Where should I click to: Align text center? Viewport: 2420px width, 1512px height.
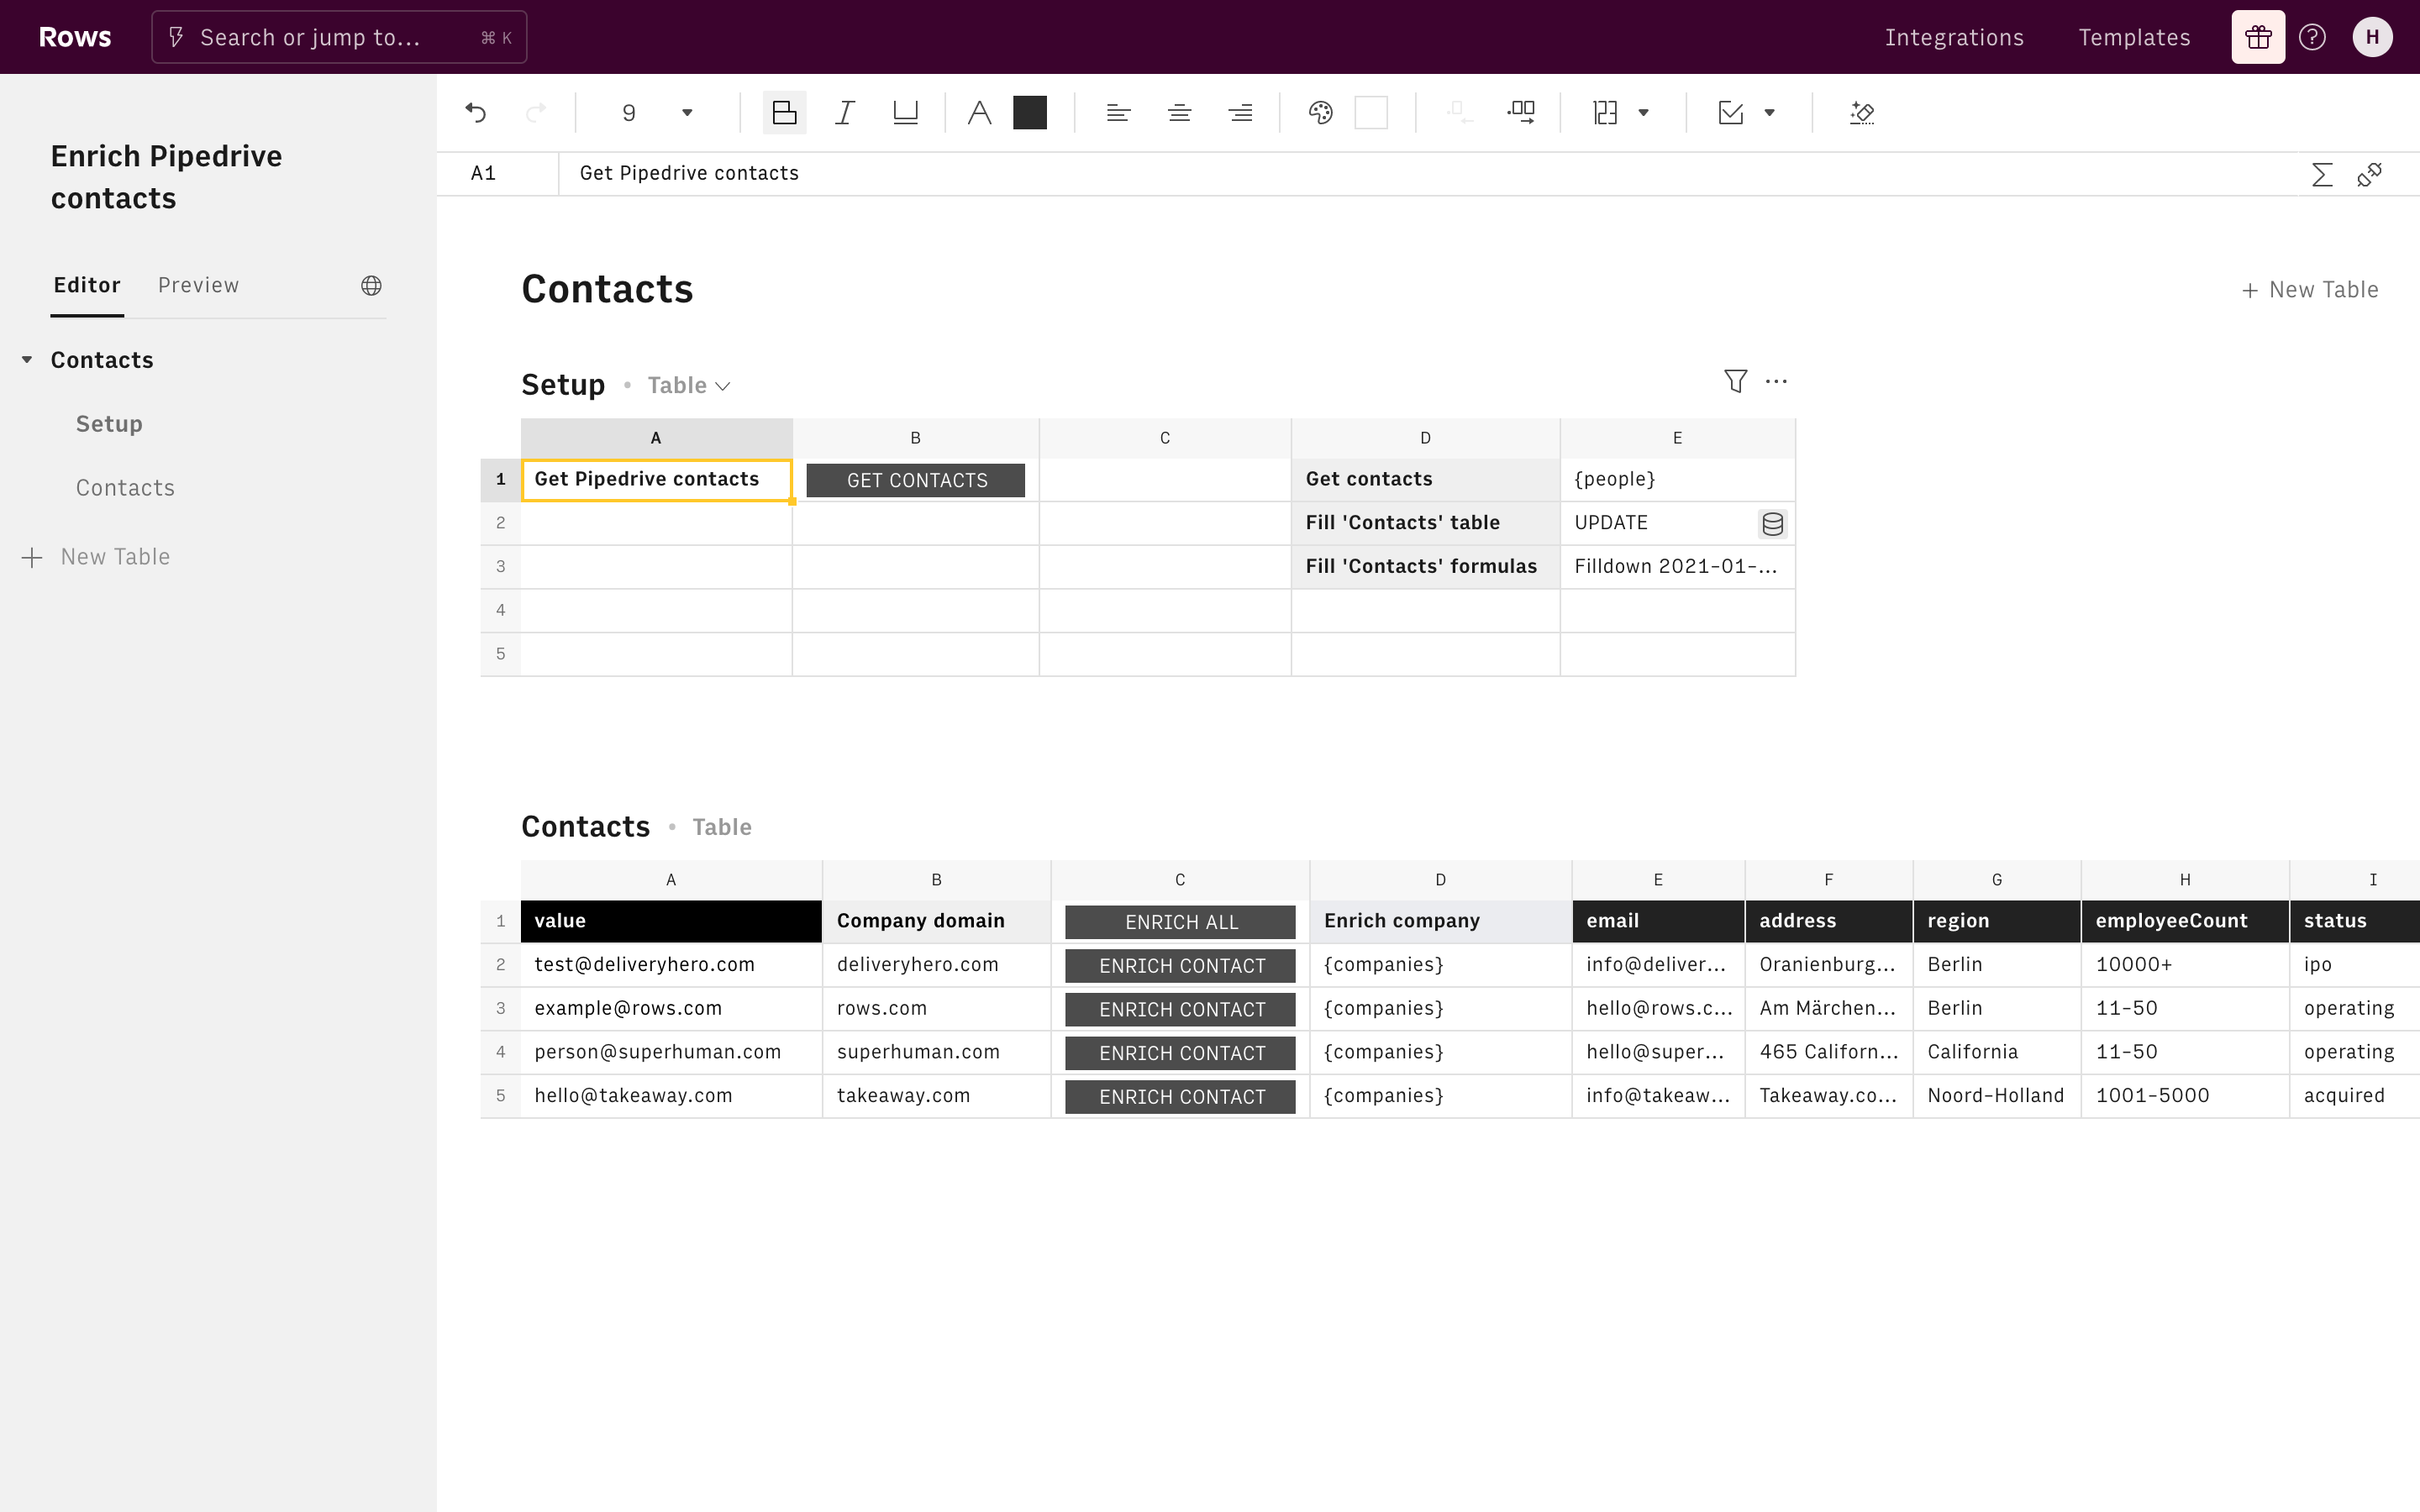click(x=1179, y=113)
